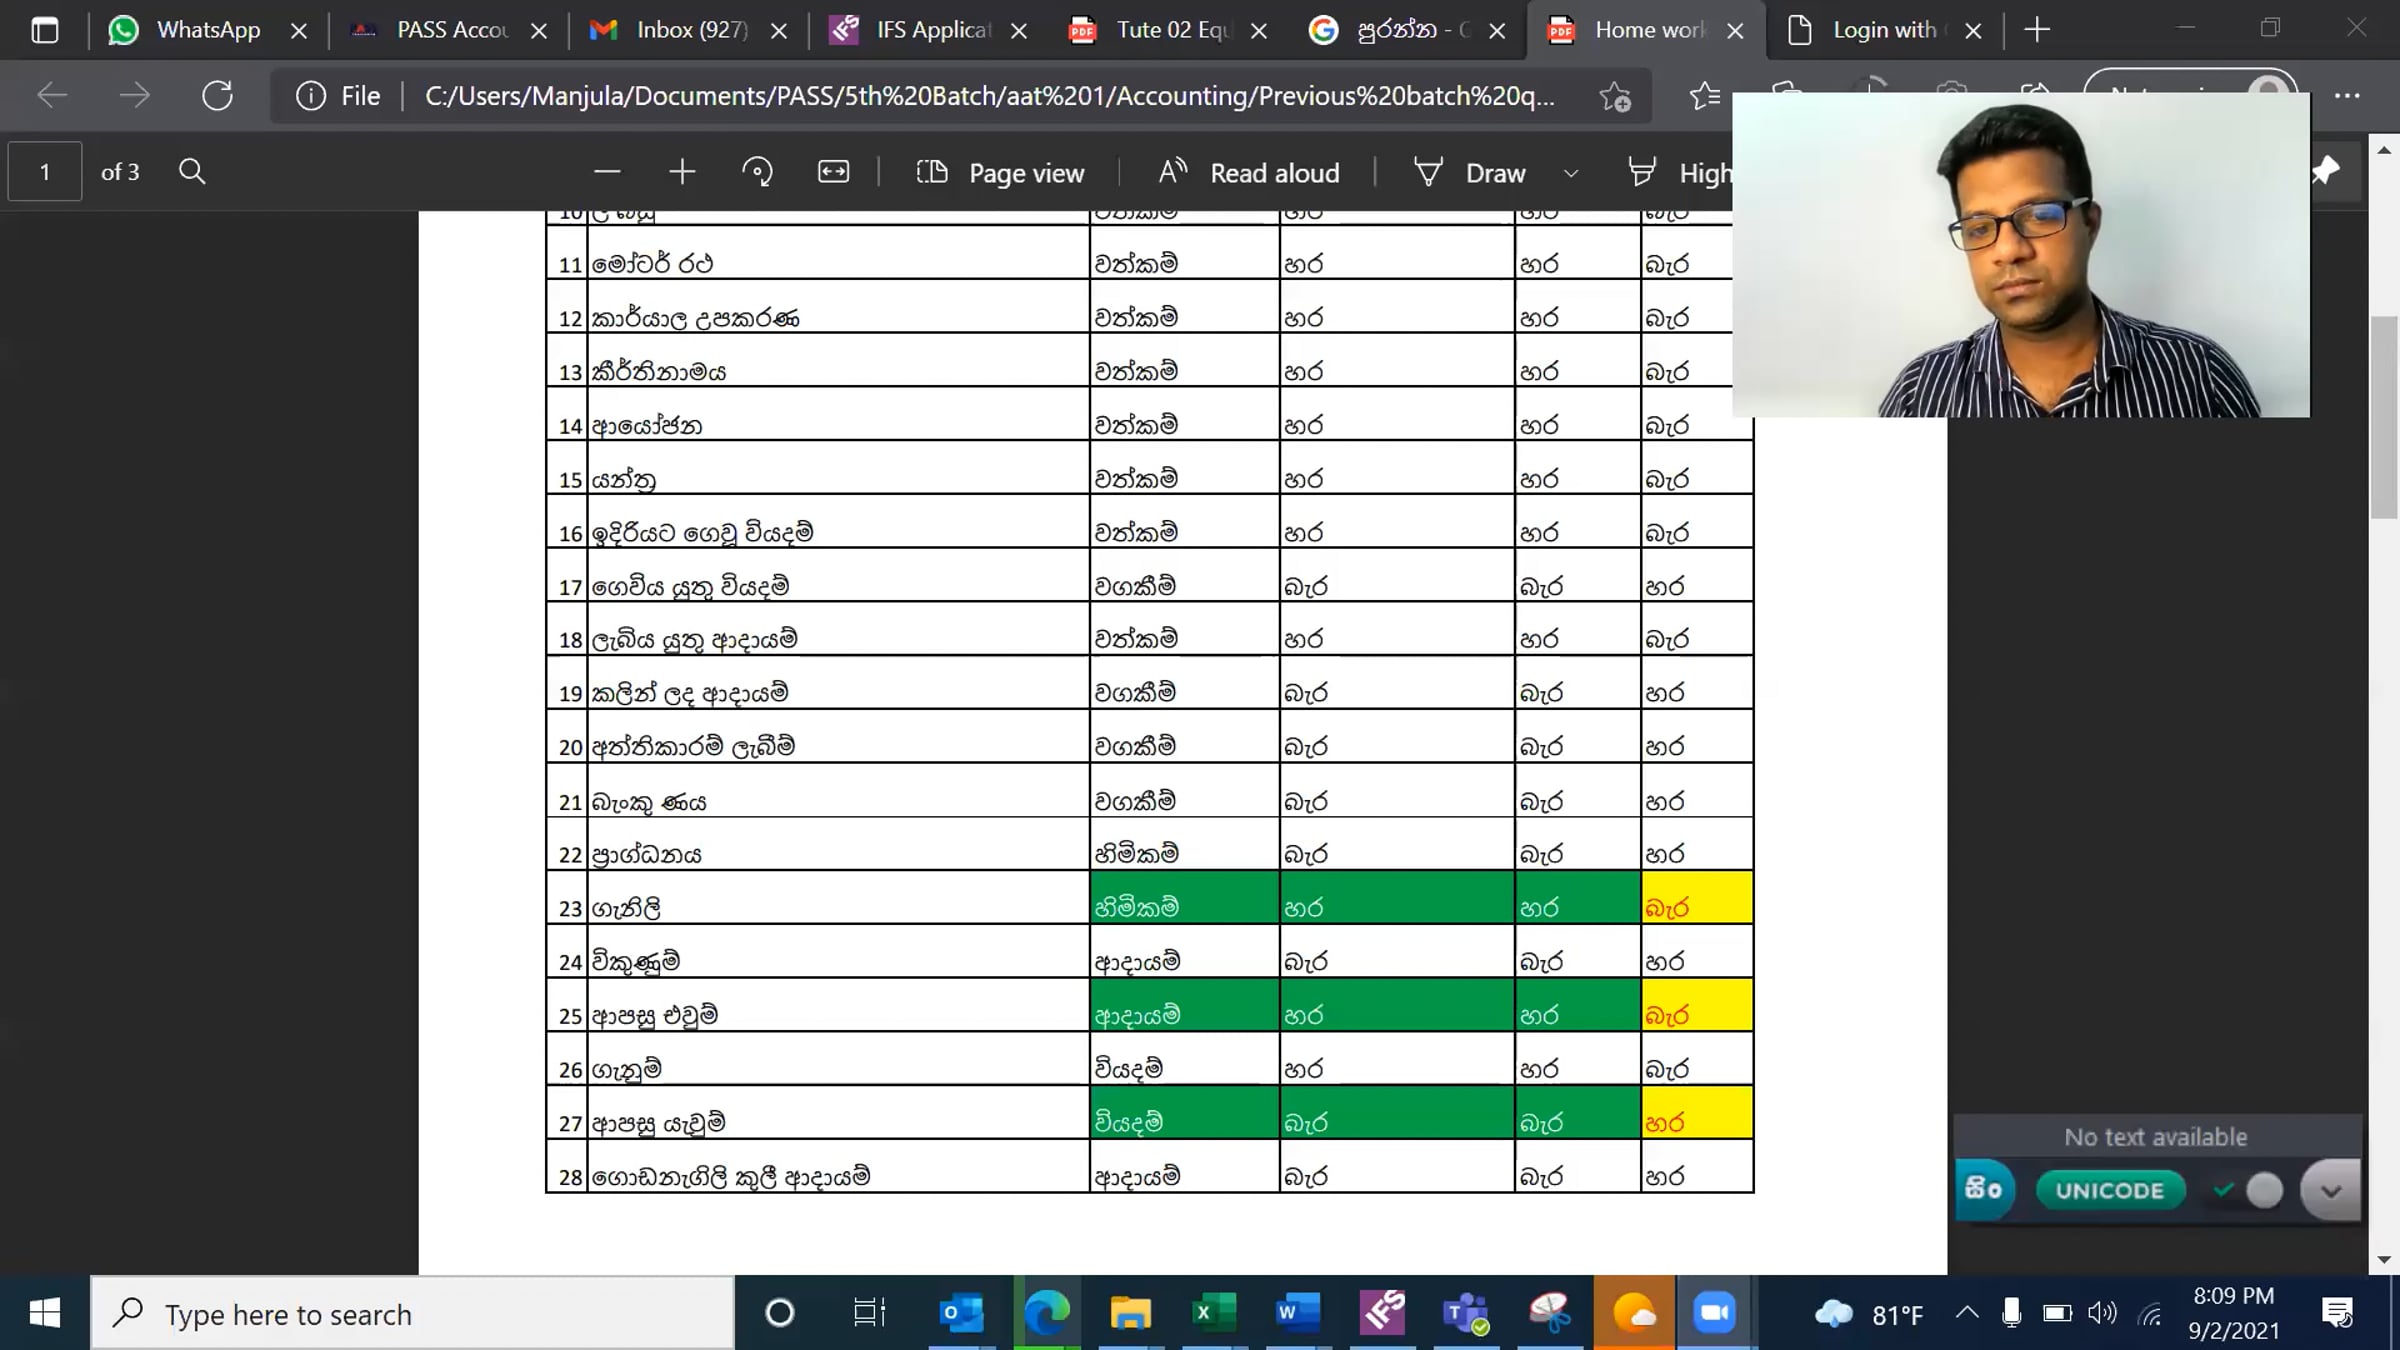Click the page number input field
Screen dimensions: 2400x1350
[45, 172]
